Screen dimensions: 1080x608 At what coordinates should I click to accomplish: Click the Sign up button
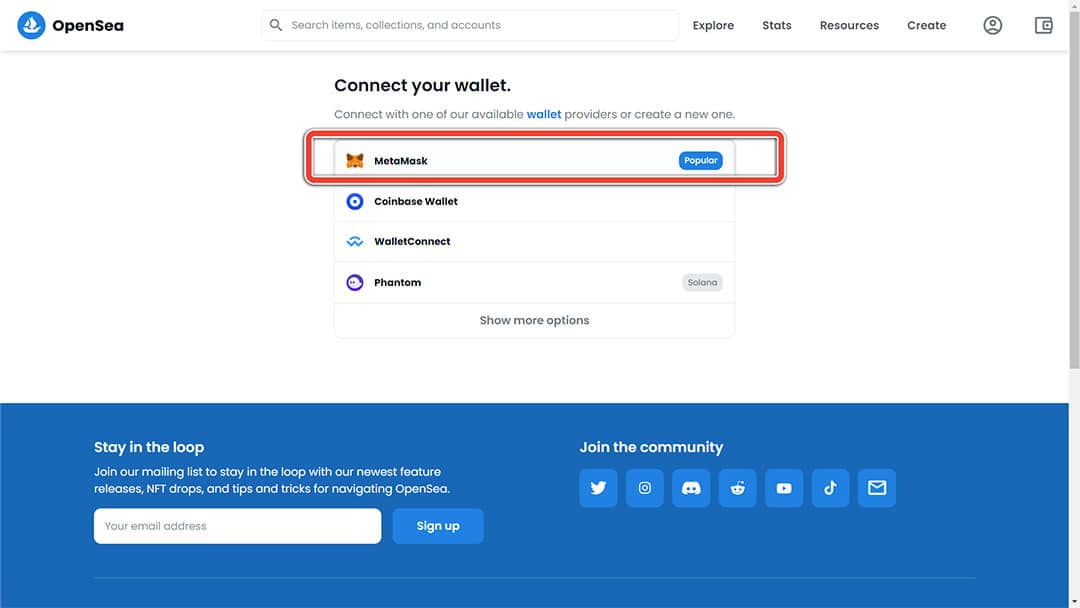tap(438, 526)
